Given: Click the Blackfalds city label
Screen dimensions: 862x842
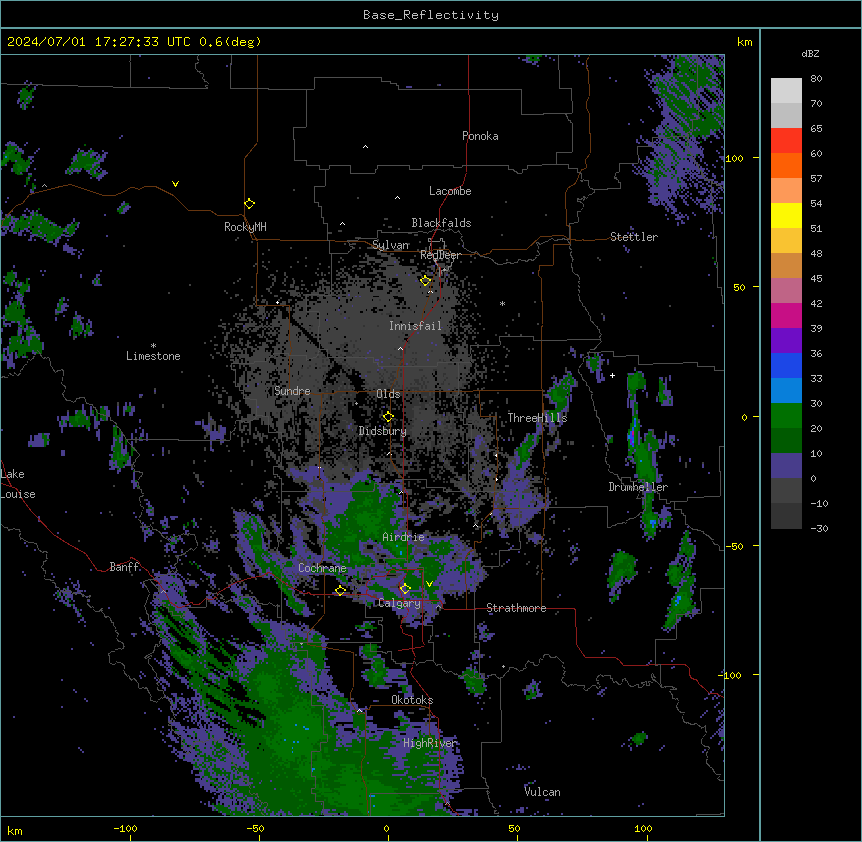Looking at the screenshot, I should (x=441, y=223).
